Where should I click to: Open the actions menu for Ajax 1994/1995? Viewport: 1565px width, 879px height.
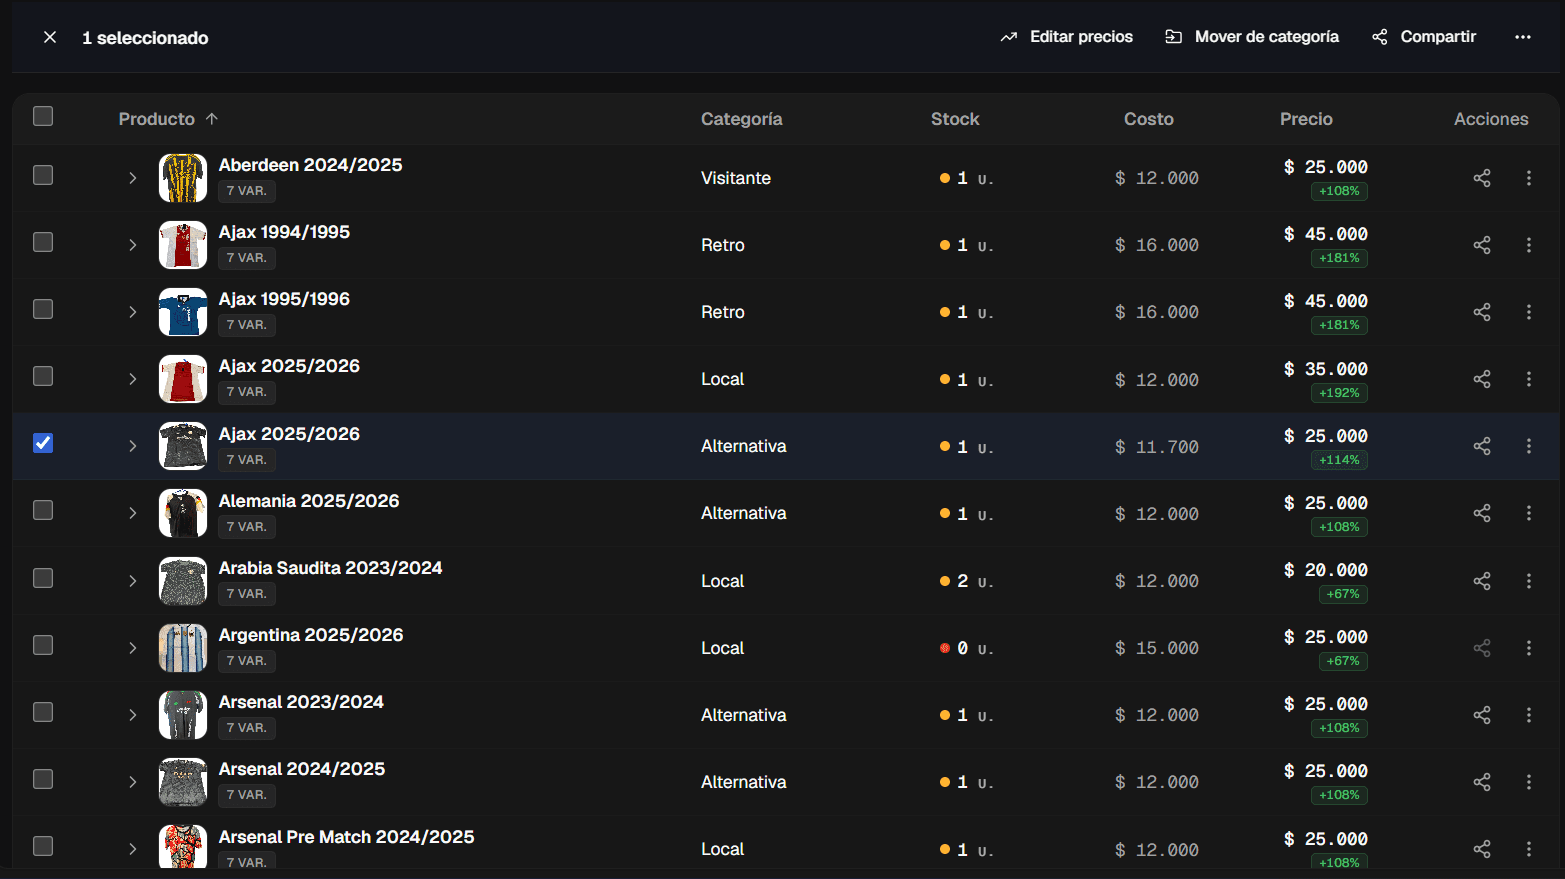(1529, 245)
